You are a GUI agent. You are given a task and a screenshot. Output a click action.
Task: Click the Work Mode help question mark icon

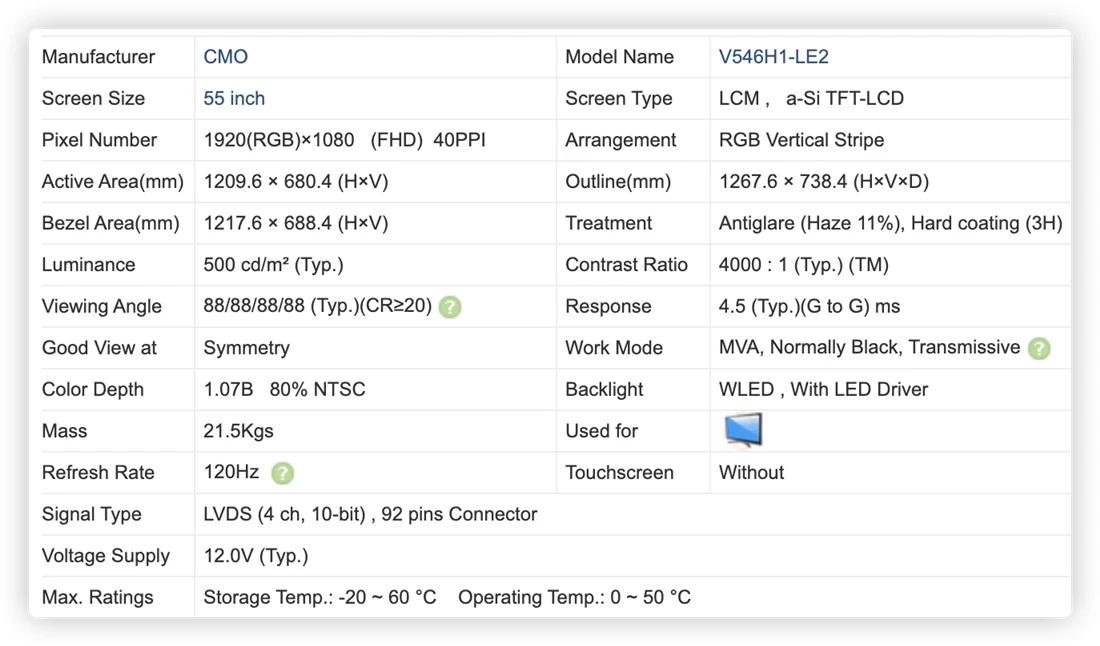coord(1039,348)
